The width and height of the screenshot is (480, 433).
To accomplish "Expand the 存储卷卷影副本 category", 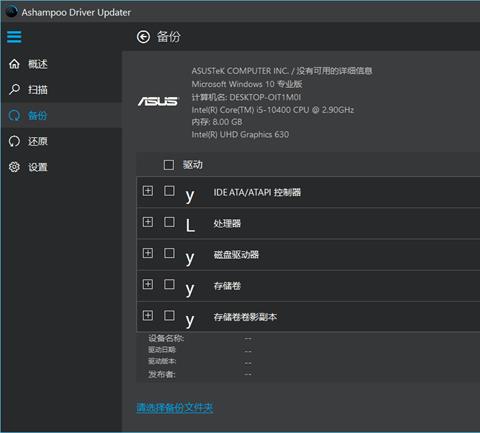I will coord(148,315).
